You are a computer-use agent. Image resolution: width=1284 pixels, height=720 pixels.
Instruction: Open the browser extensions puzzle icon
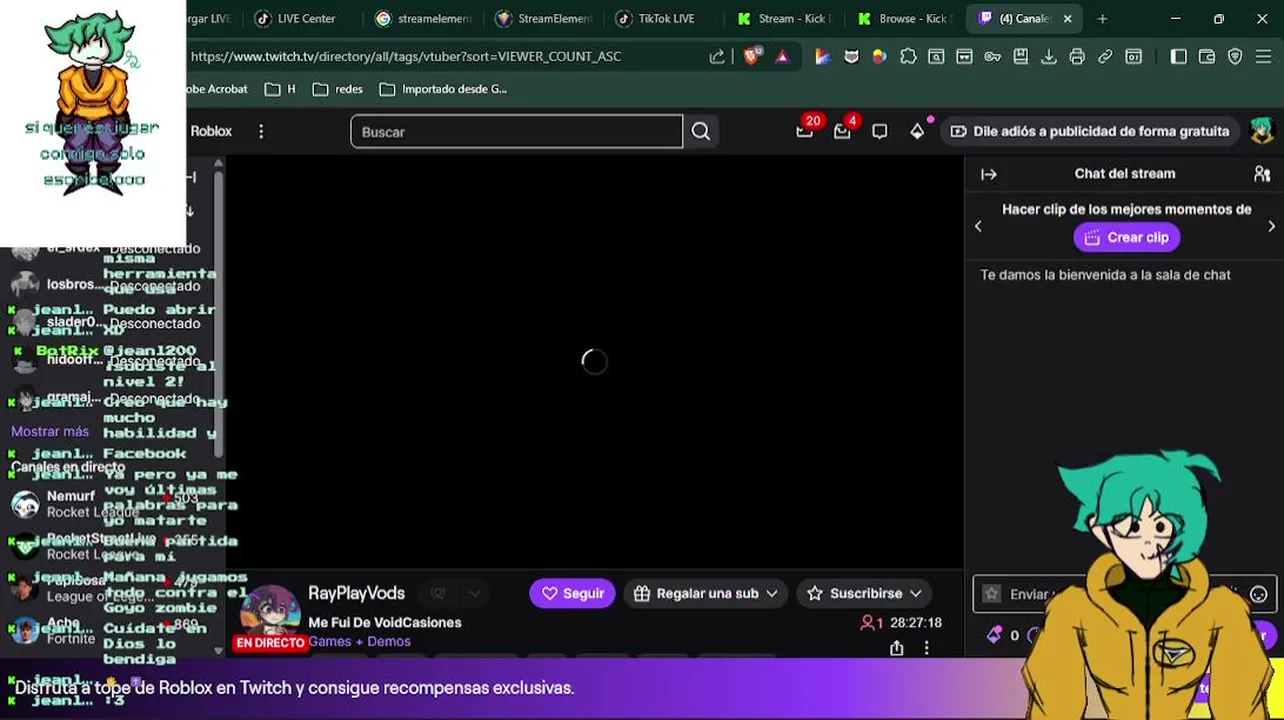(908, 57)
